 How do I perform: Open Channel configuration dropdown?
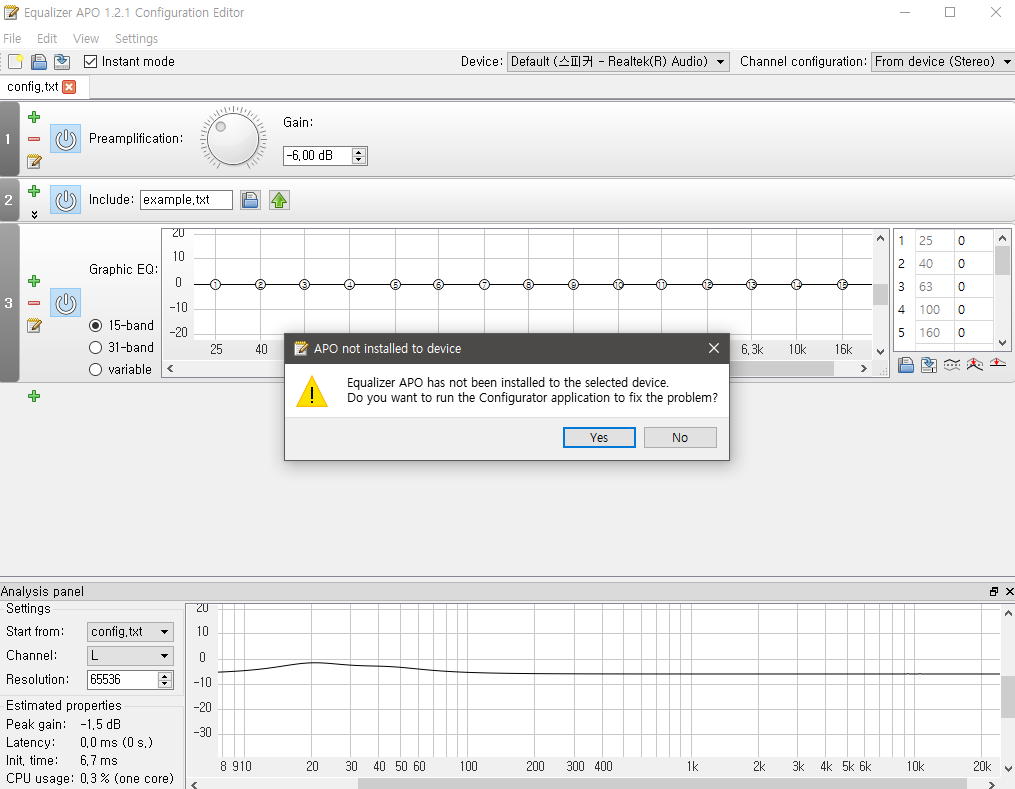(x=943, y=61)
